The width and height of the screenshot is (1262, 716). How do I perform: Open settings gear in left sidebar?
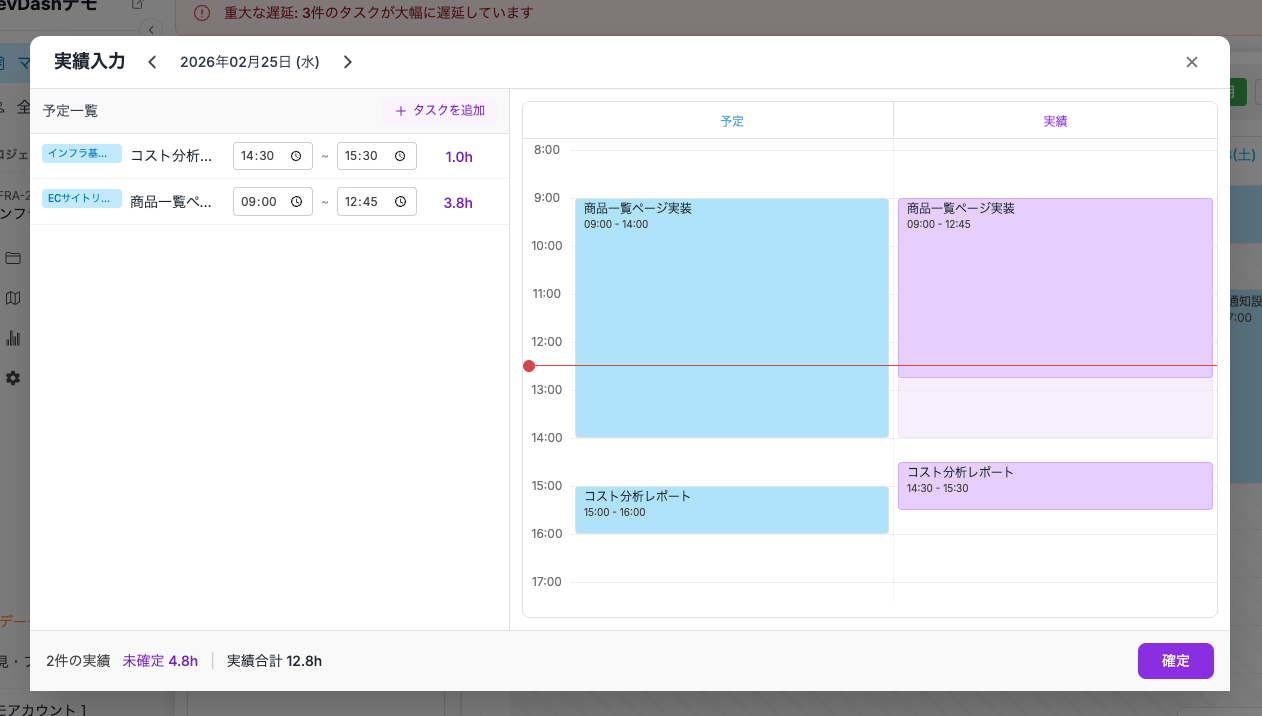(x=13, y=378)
